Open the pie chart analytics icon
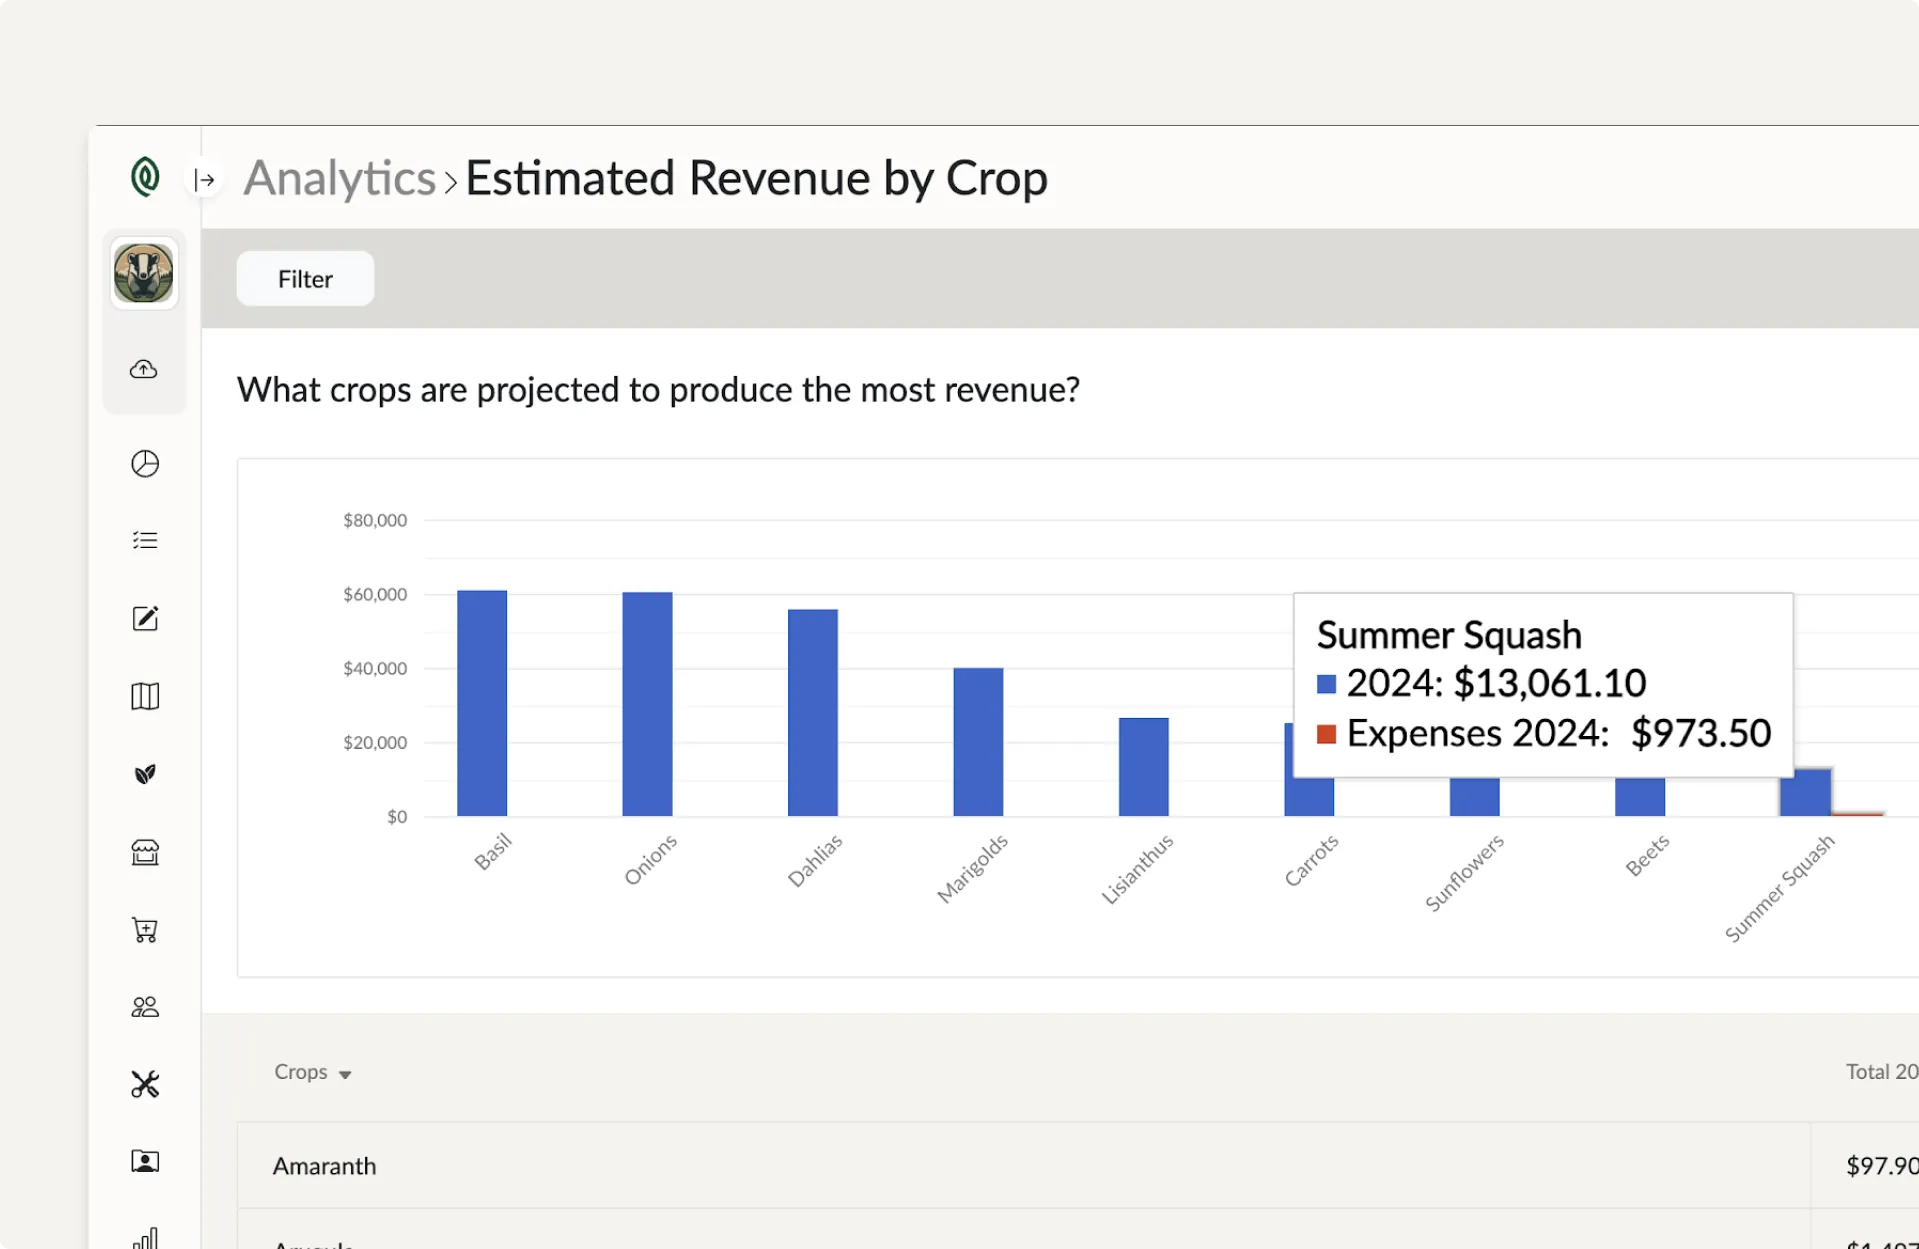This screenshot has width=1919, height=1249. (144, 463)
